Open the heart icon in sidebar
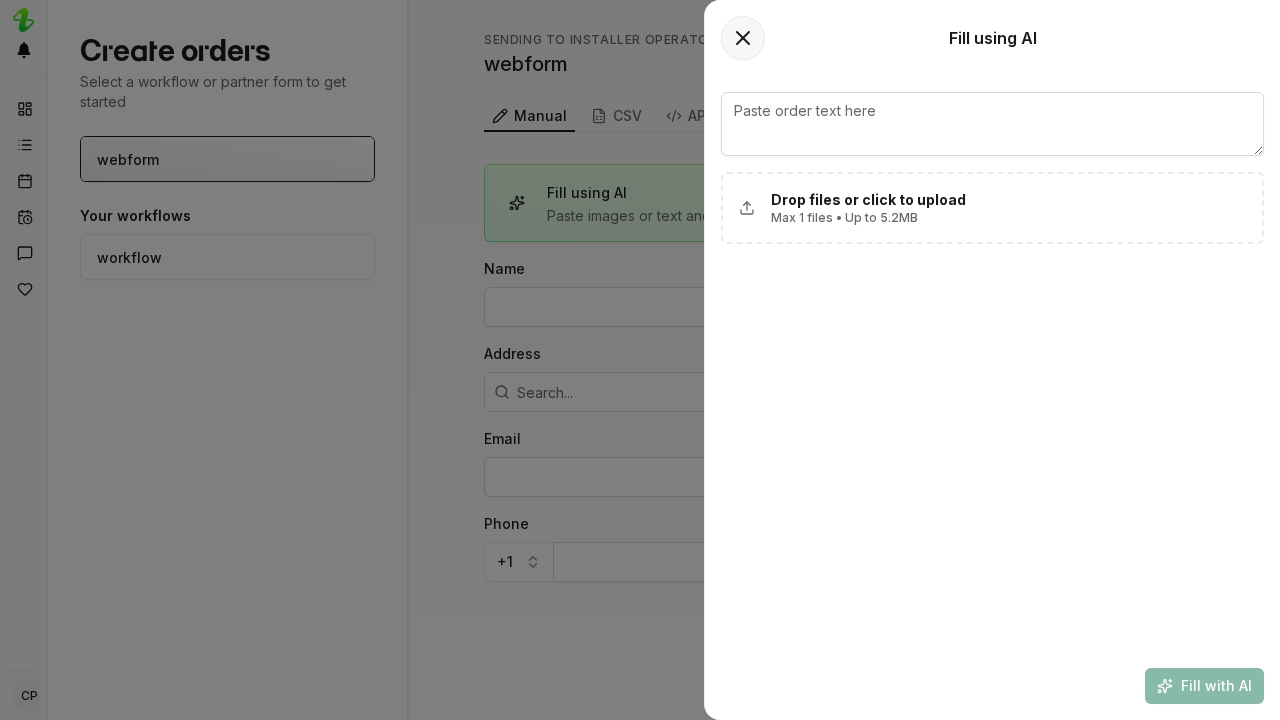 coord(25,289)
